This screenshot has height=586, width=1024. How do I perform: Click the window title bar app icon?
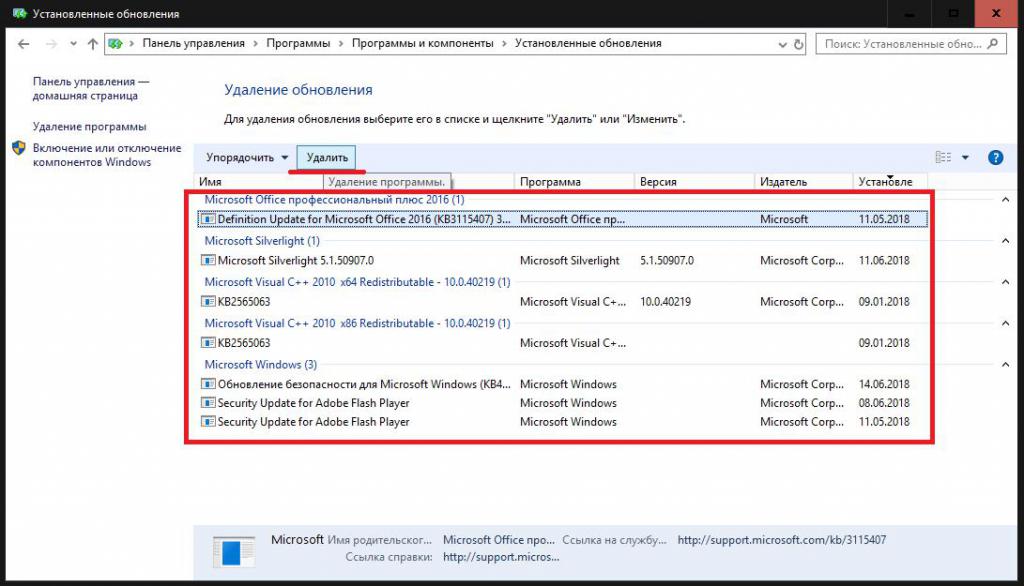[20, 13]
